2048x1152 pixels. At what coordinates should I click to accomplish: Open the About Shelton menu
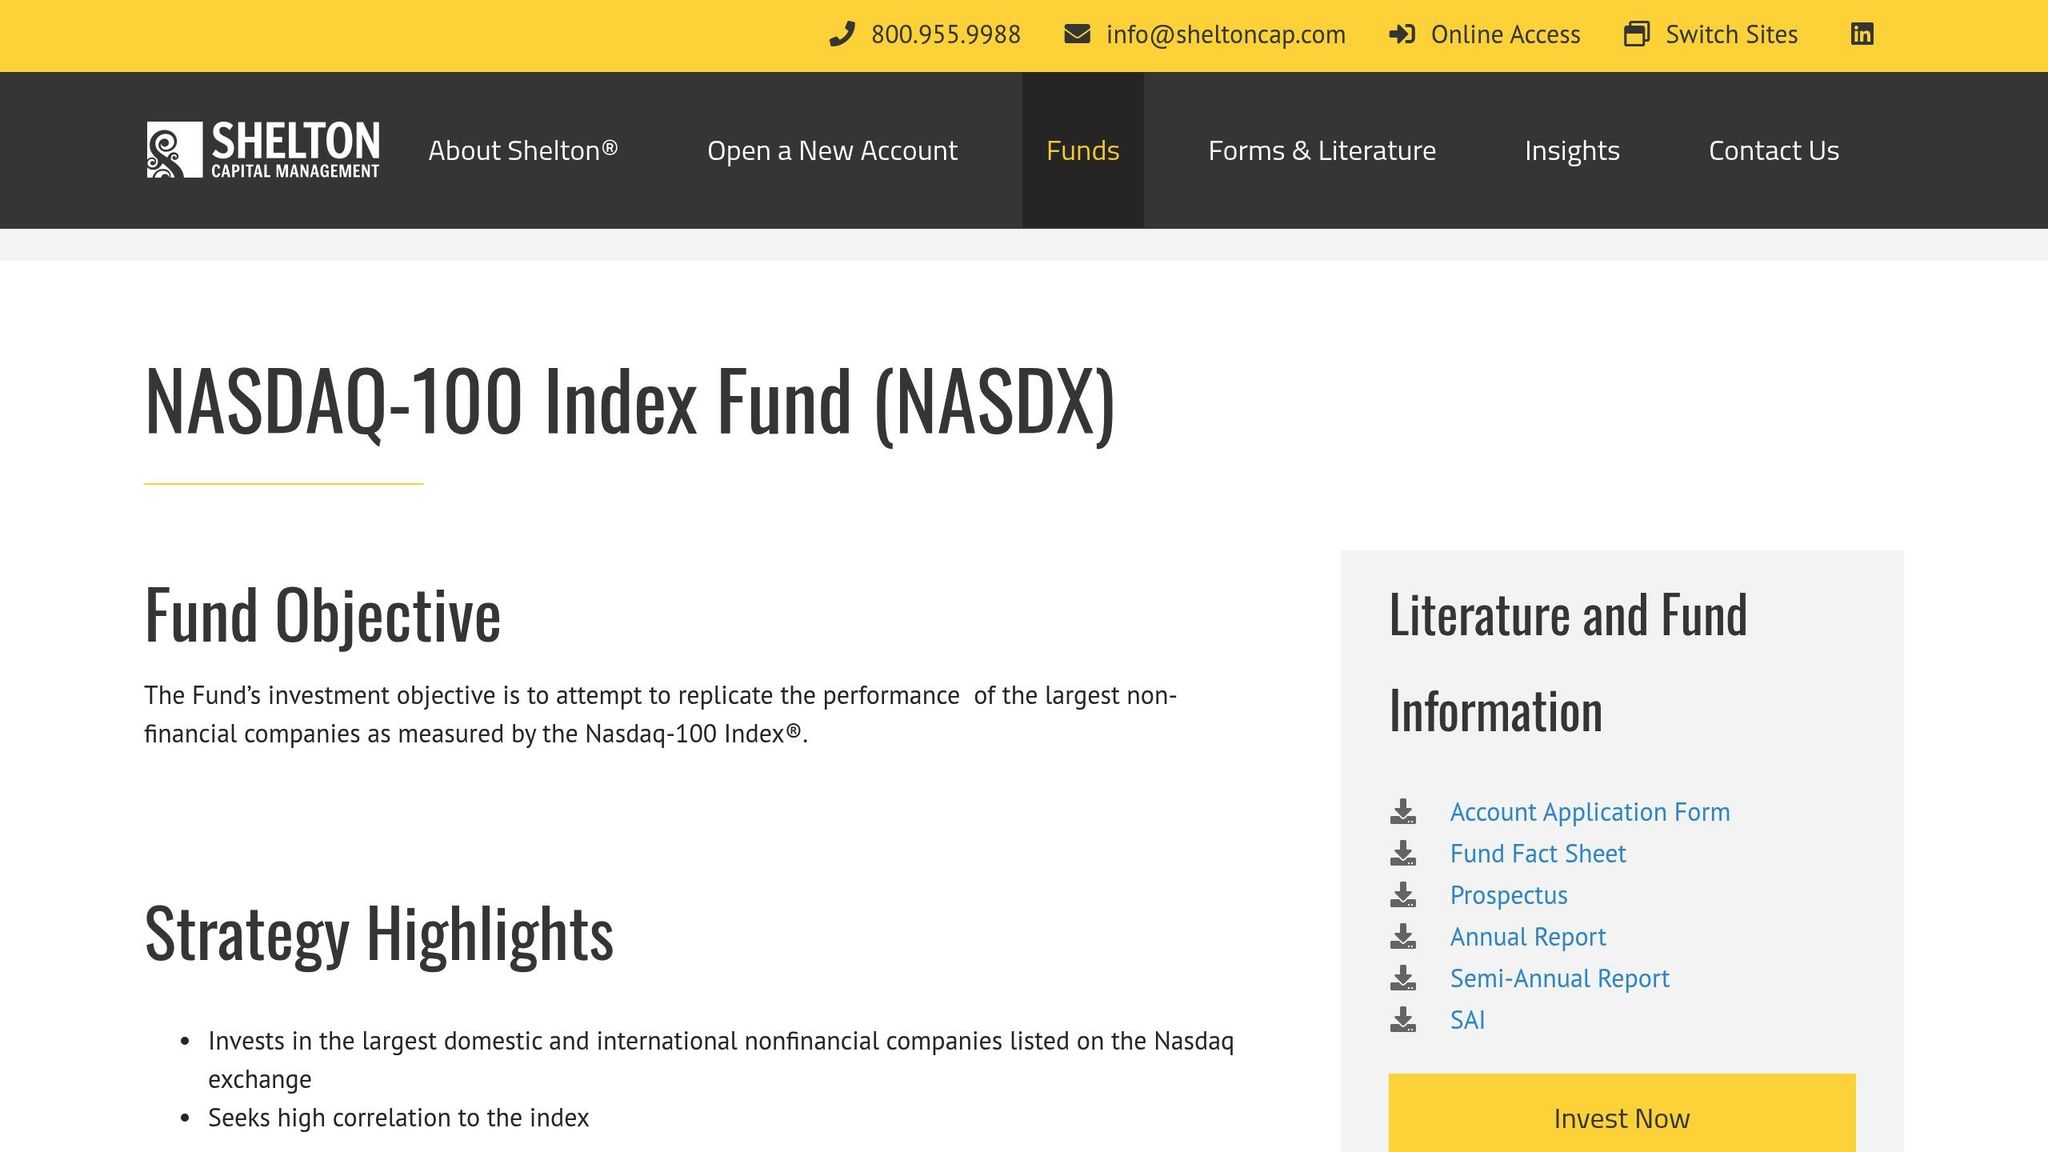click(524, 150)
